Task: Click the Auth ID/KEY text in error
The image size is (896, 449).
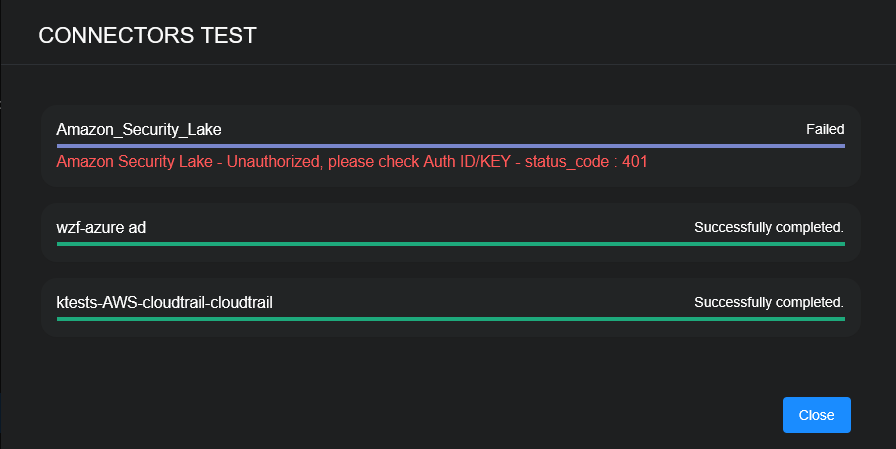Action: point(469,161)
